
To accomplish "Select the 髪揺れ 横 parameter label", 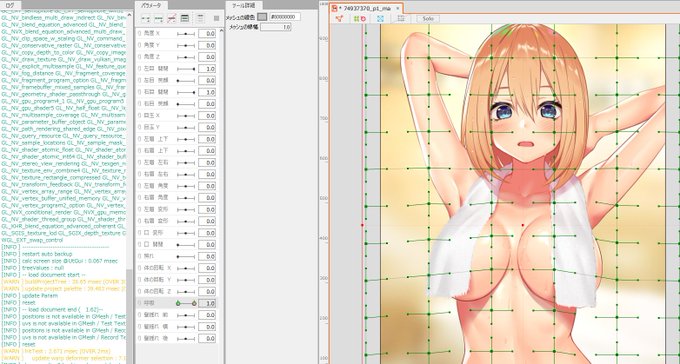I will pyautogui.click(x=155, y=326).
